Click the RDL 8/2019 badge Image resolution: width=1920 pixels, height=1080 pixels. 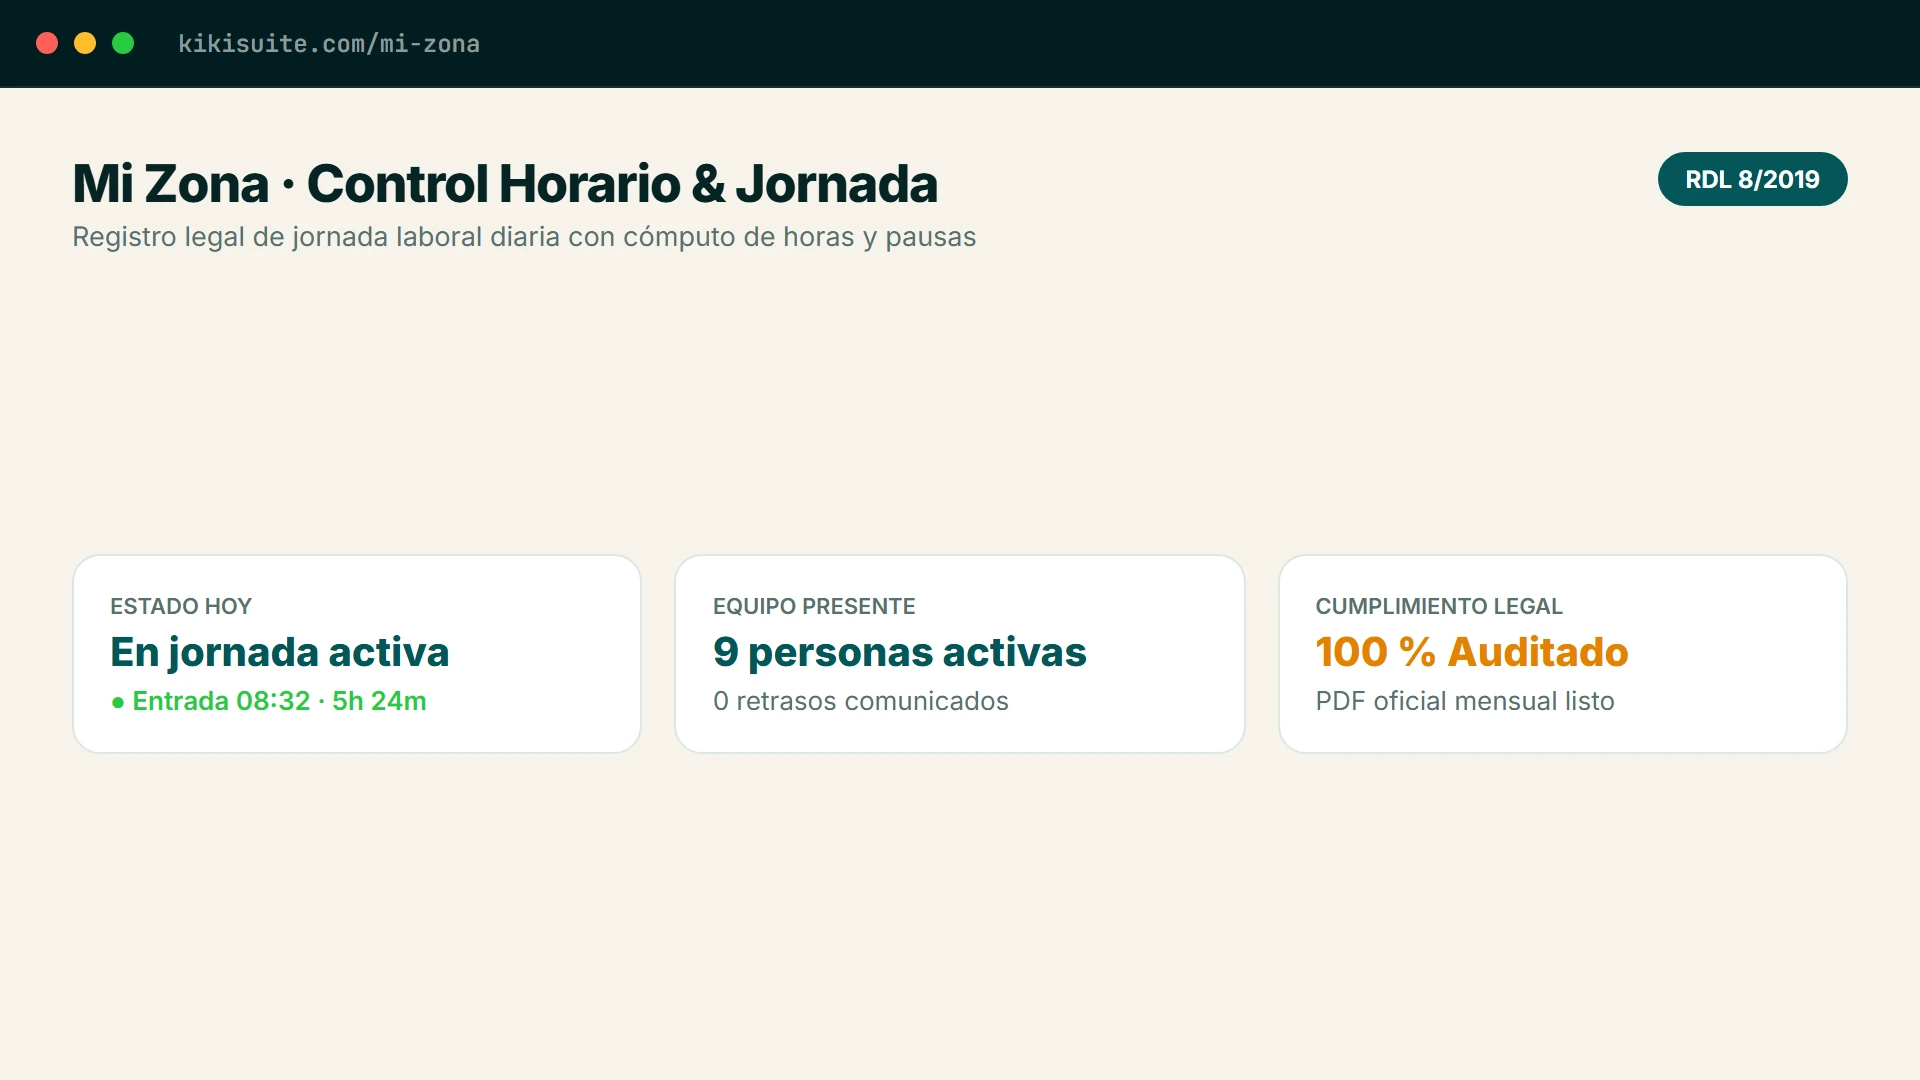(x=1752, y=179)
